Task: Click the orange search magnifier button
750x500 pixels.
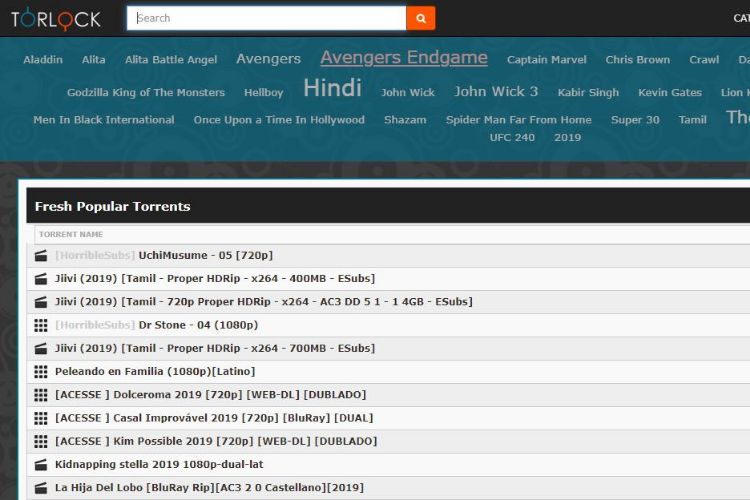Action: 421,18
